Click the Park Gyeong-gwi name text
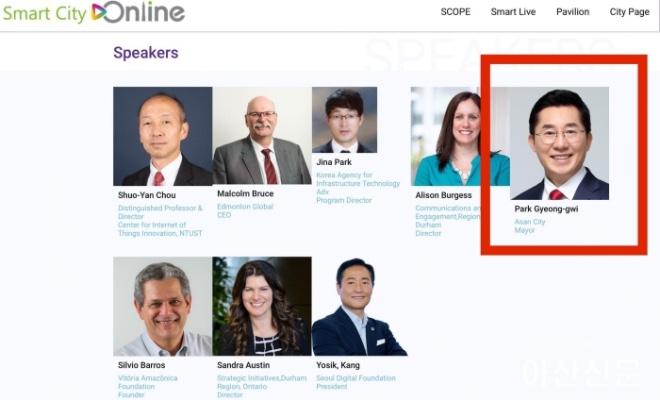 [546, 209]
